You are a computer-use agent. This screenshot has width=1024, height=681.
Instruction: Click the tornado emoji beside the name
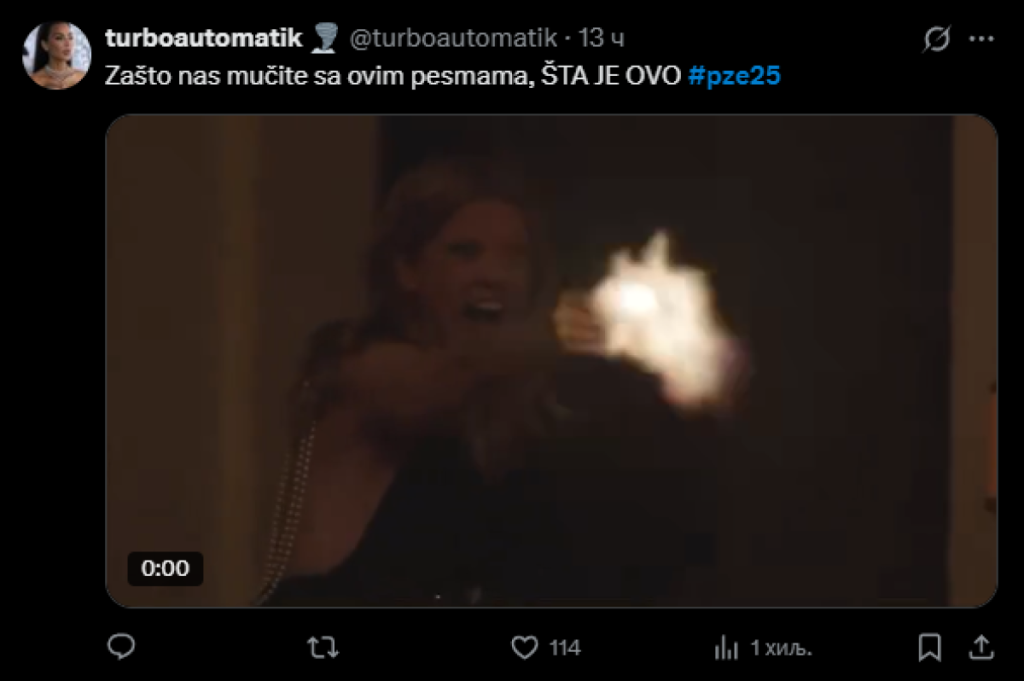tap(325, 38)
